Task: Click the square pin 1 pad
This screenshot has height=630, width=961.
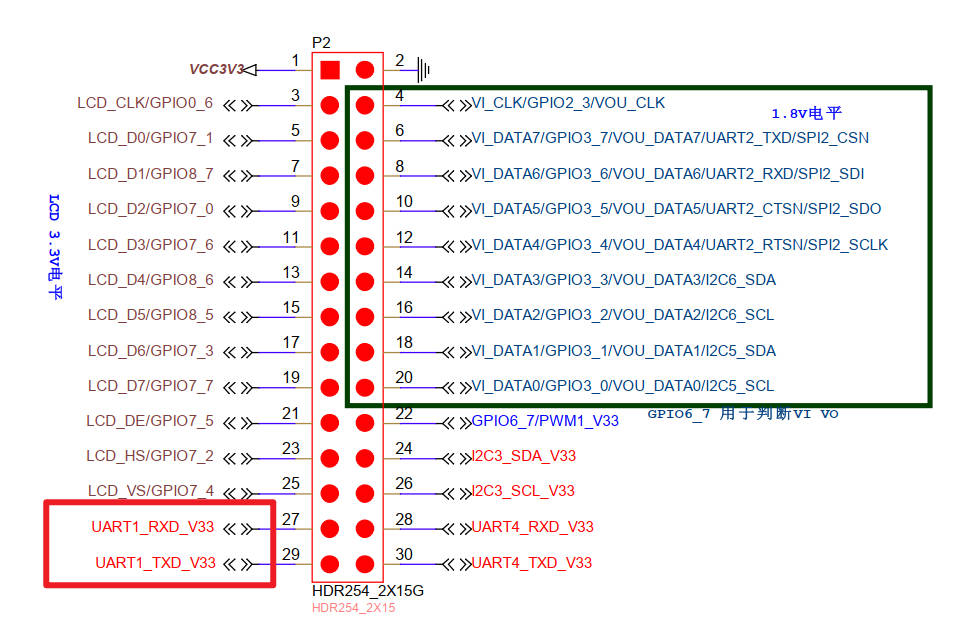Action: (330, 70)
